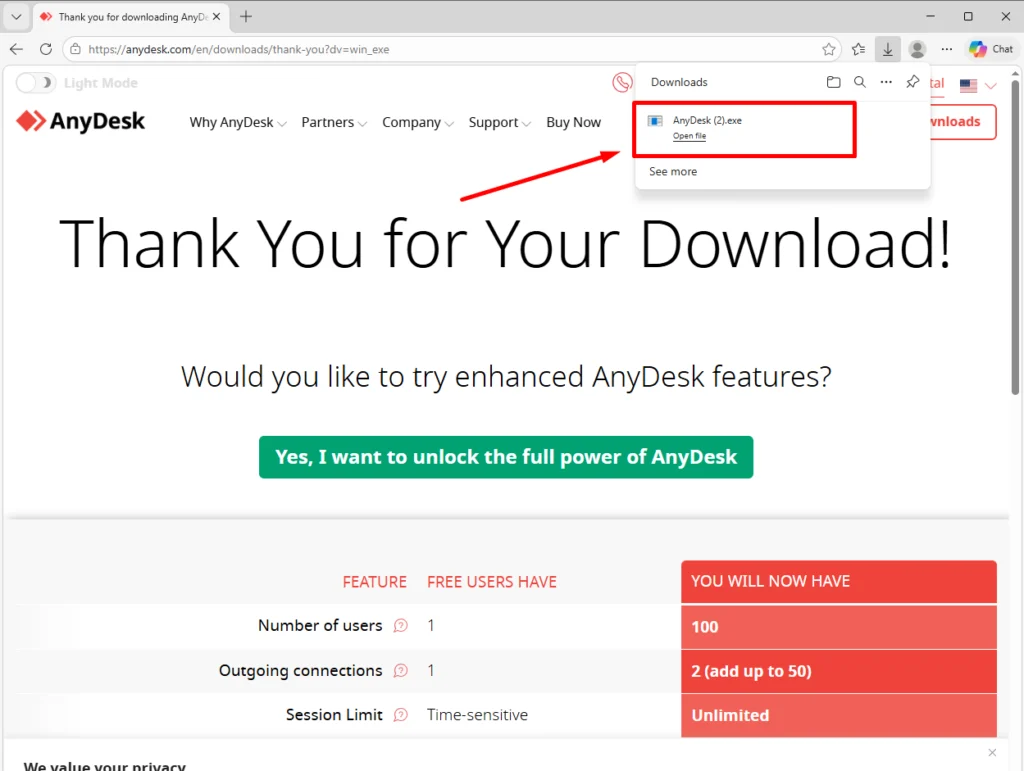This screenshot has width=1024, height=771.
Task: Close the privacy notice banner
Action: pyautogui.click(x=992, y=753)
